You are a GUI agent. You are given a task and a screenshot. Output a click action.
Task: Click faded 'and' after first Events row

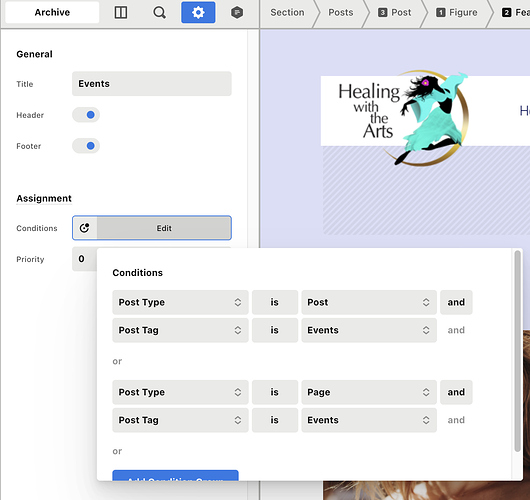coord(456,330)
